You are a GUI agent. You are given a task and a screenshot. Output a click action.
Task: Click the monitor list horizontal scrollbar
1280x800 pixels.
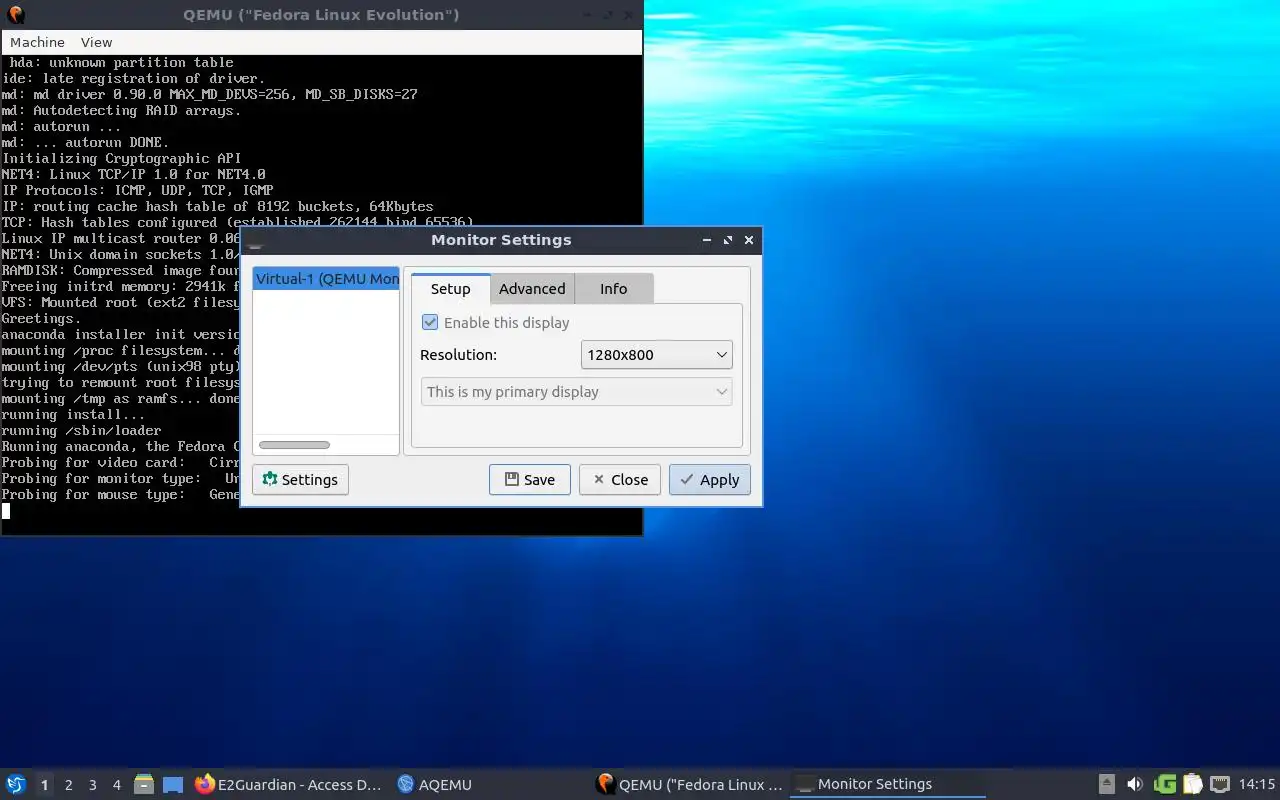(x=294, y=445)
